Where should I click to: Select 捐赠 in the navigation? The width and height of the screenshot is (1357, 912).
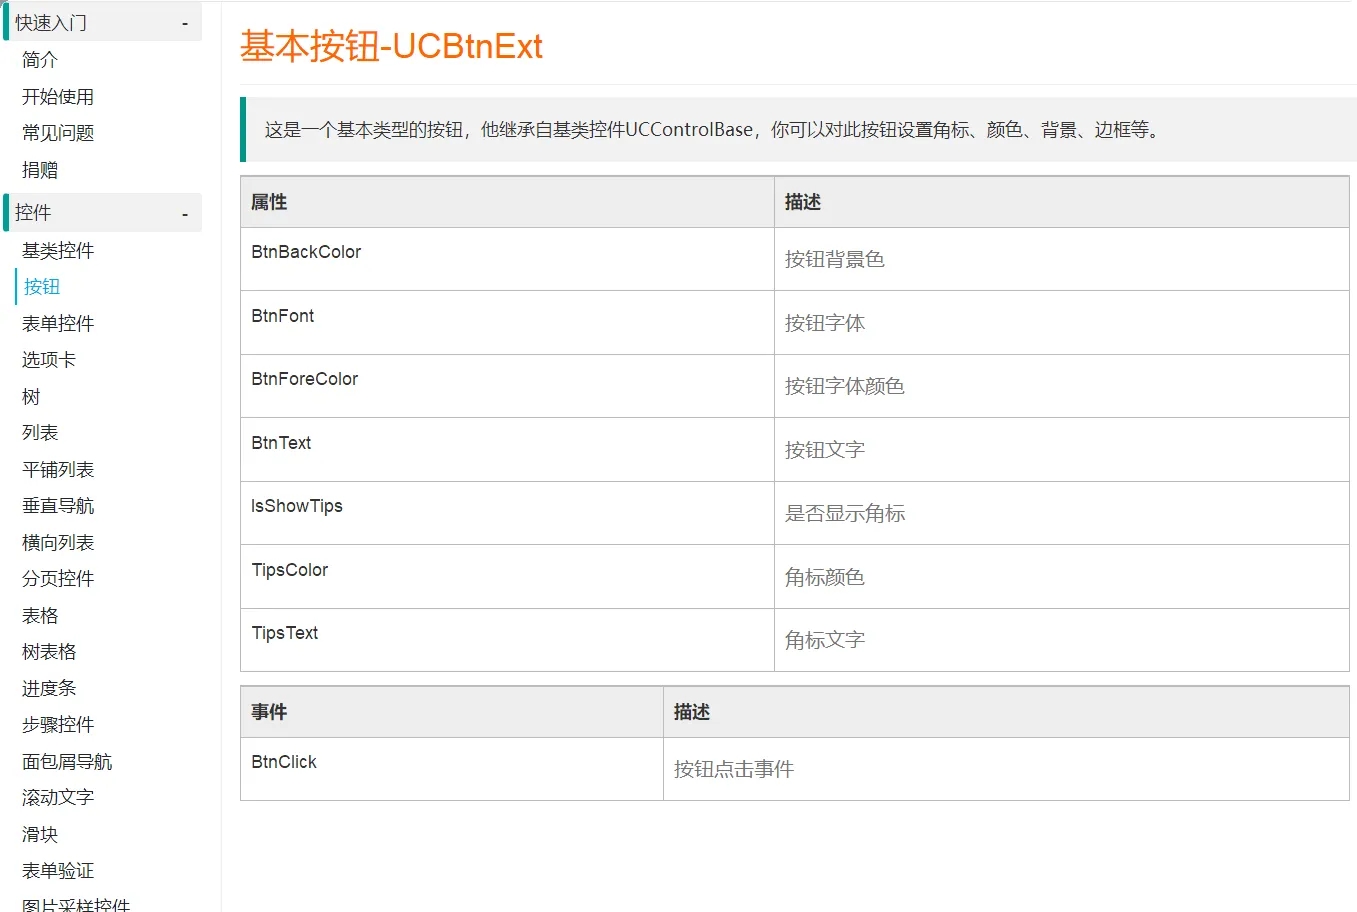click(40, 170)
